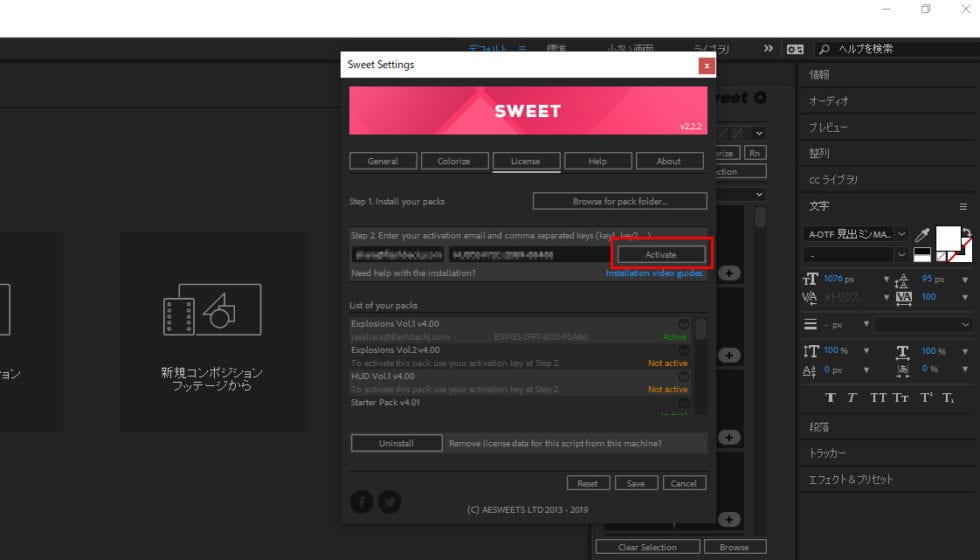The width and height of the screenshot is (980, 560).
Task: Expand the kerning メトリクス dropdown arrow
Action: [x=886, y=298]
